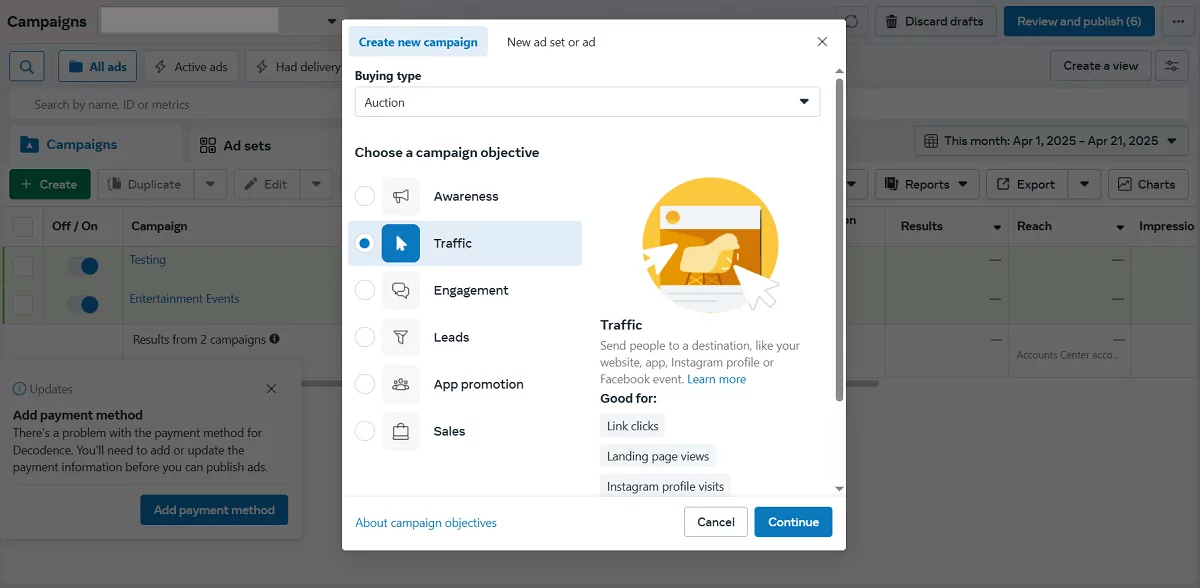This screenshot has width=1200, height=588.
Task: Select the Sales objective radio button
Action: click(x=365, y=432)
